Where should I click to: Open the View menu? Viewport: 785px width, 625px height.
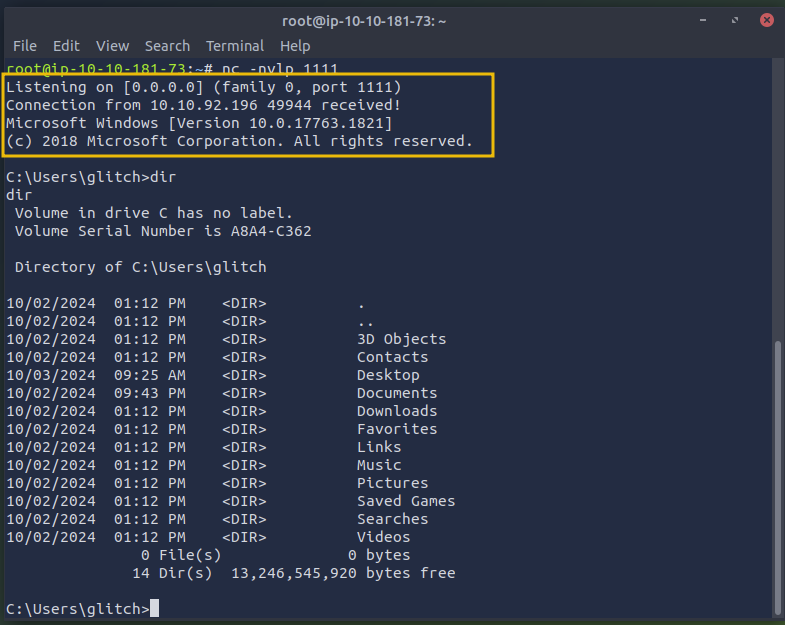(112, 46)
